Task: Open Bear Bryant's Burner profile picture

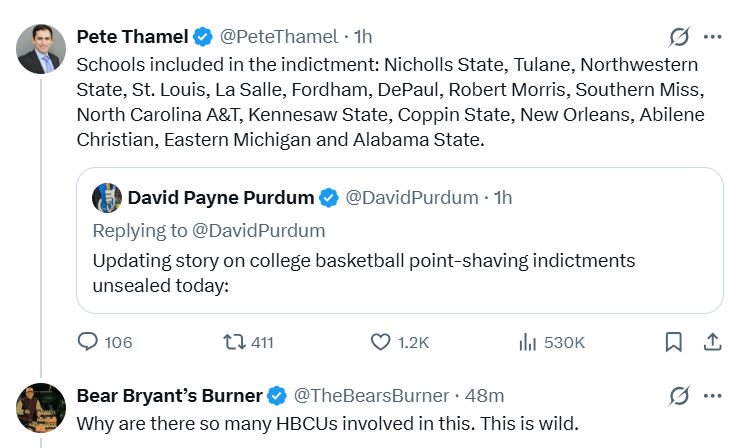Action: point(41,407)
